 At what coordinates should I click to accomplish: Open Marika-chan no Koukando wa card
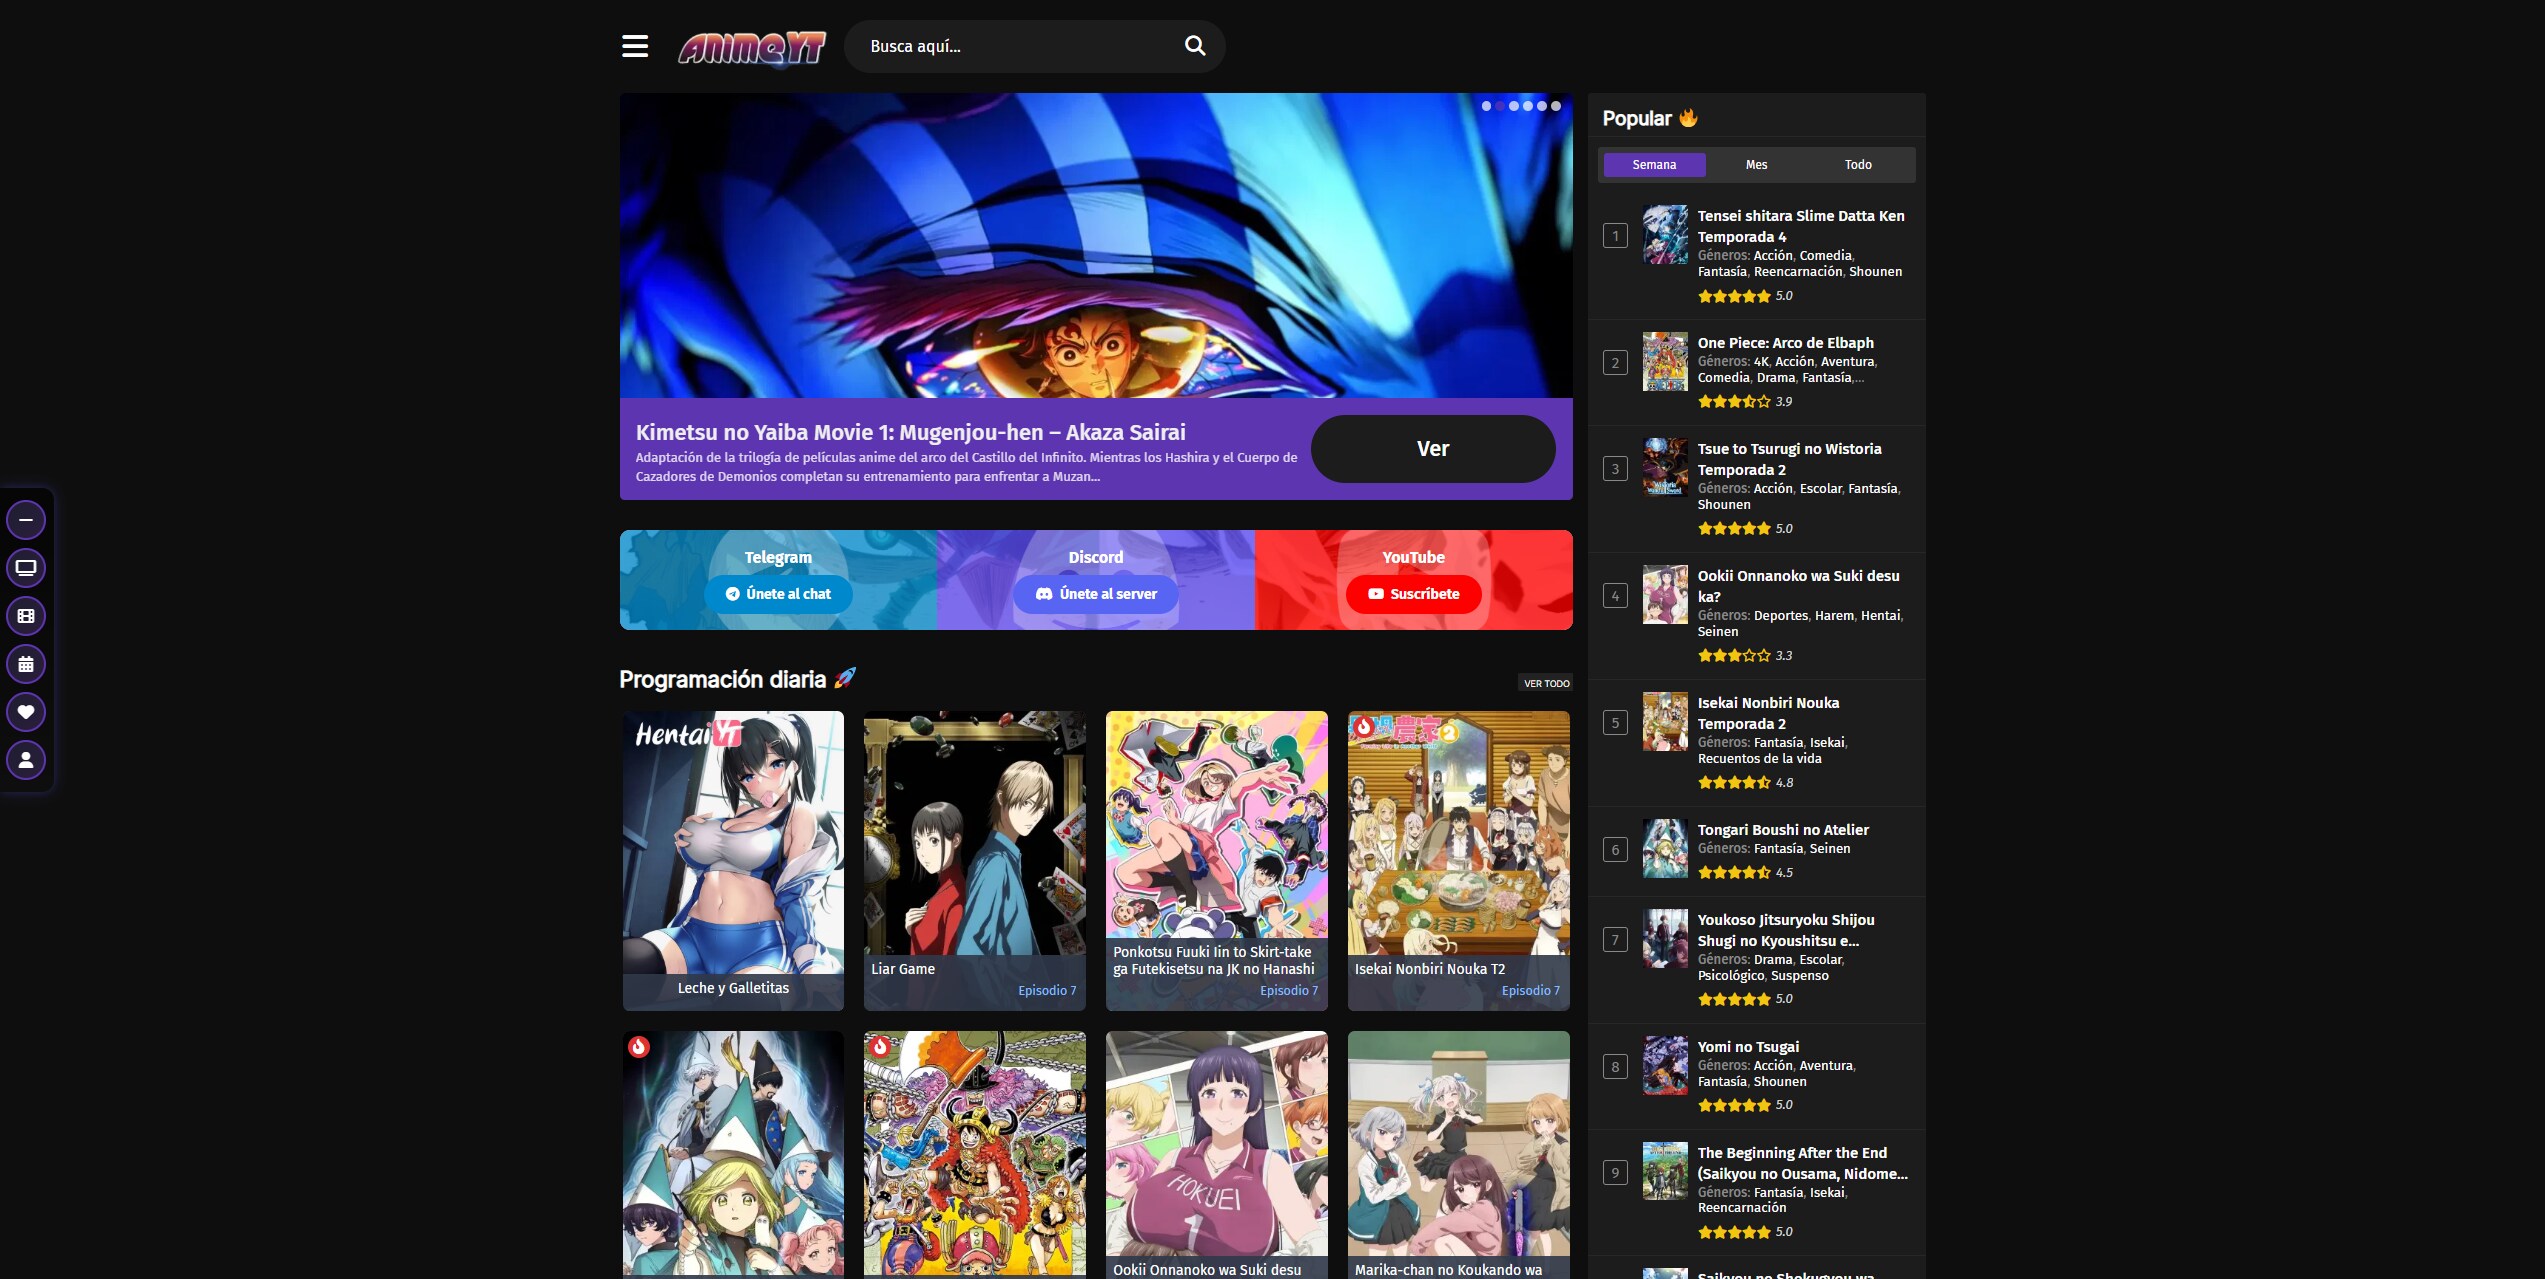tap(1459, 1155)
